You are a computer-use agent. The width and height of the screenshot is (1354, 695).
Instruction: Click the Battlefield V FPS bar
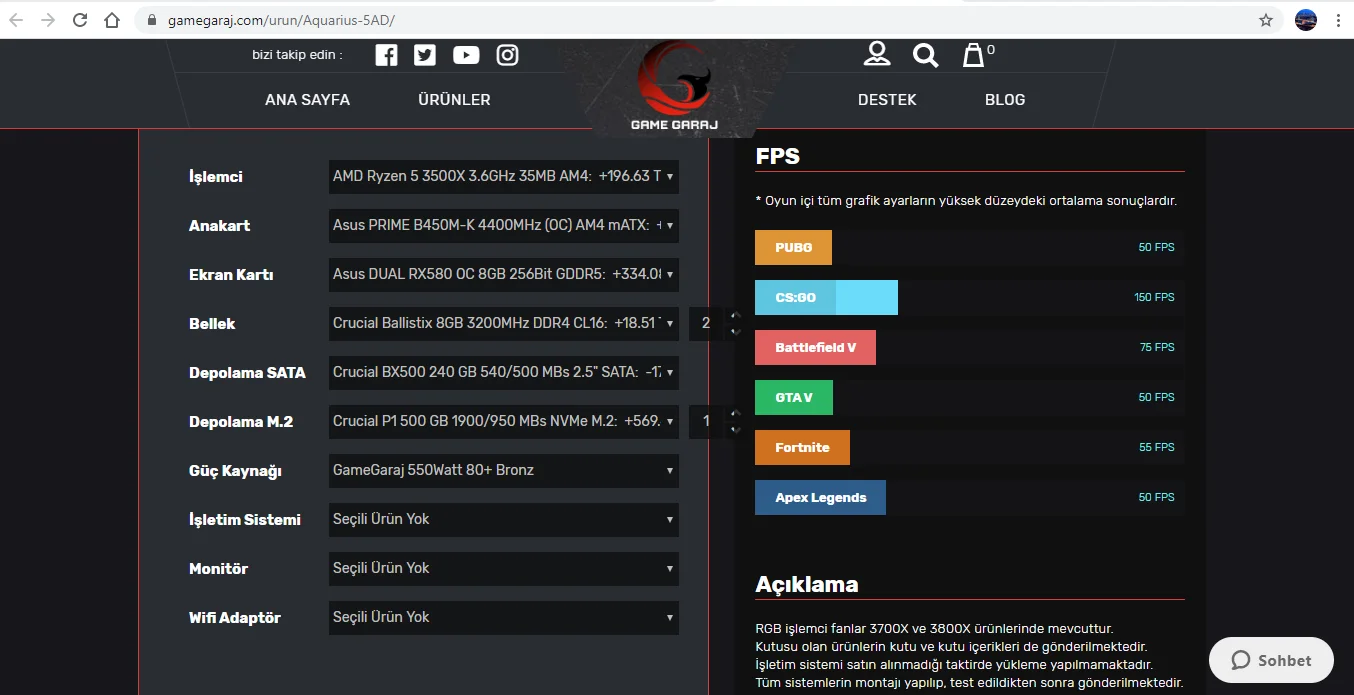[815, 347]
